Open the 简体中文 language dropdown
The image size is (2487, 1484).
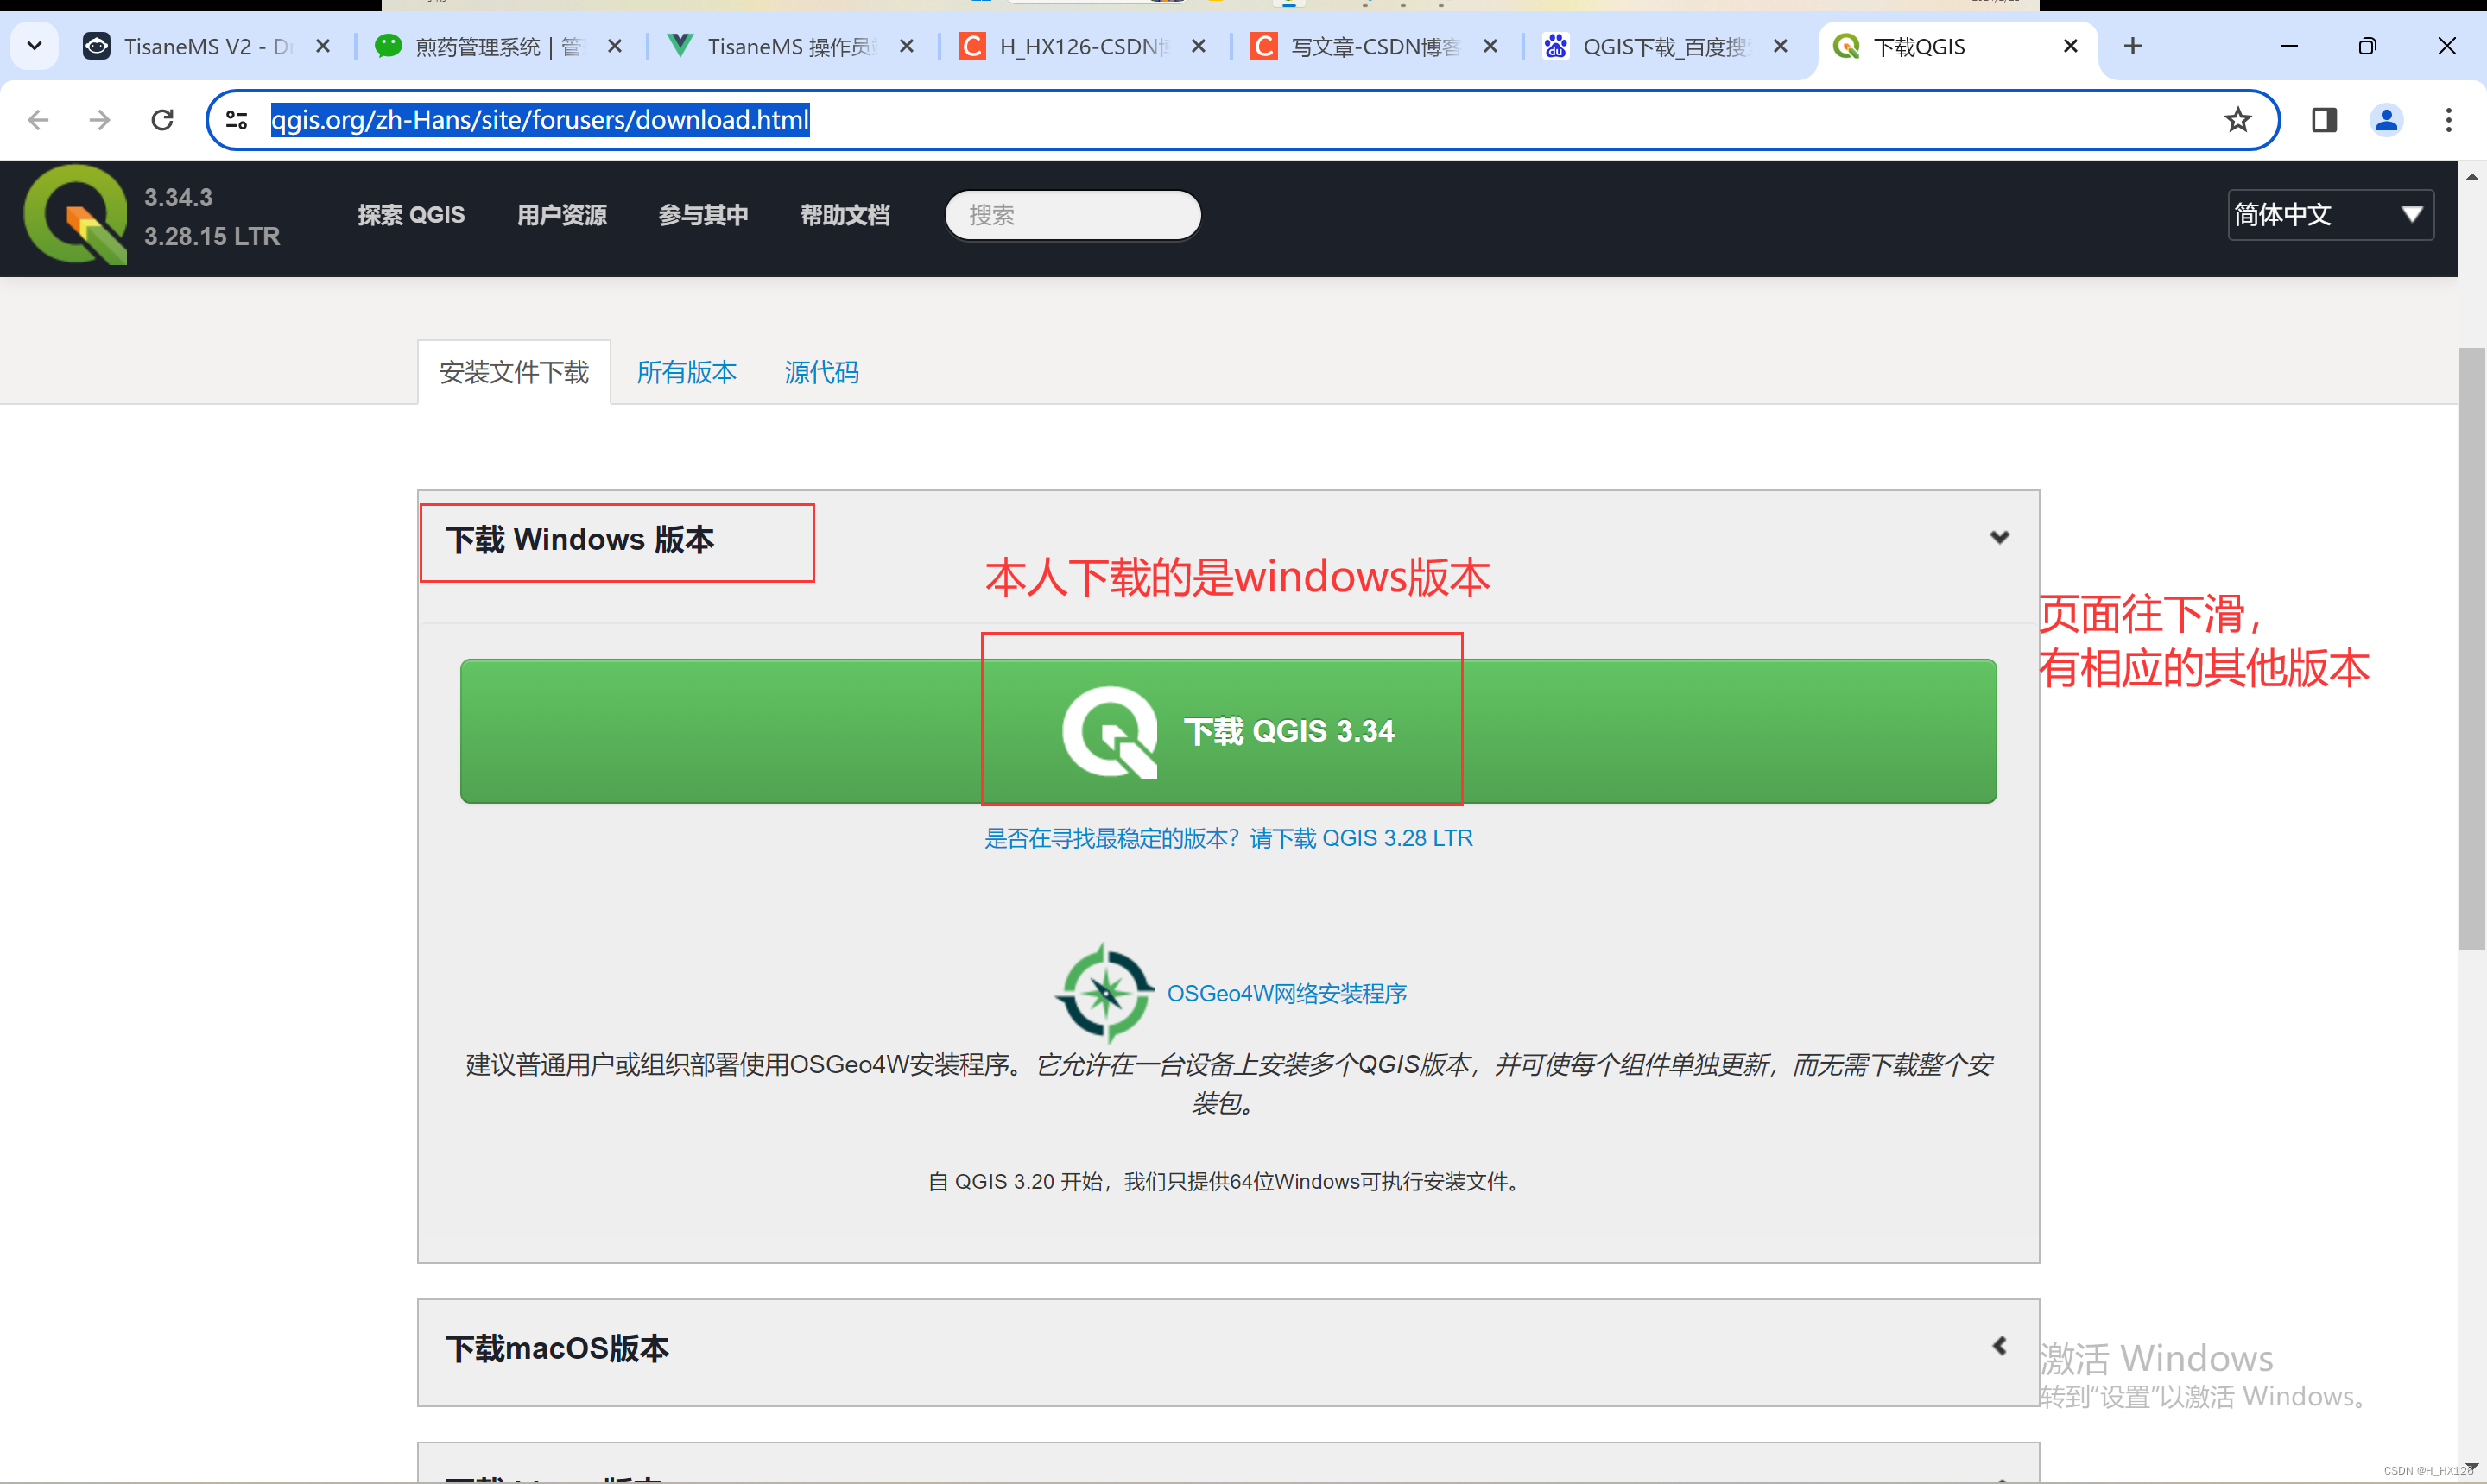tap(2329, 214)
